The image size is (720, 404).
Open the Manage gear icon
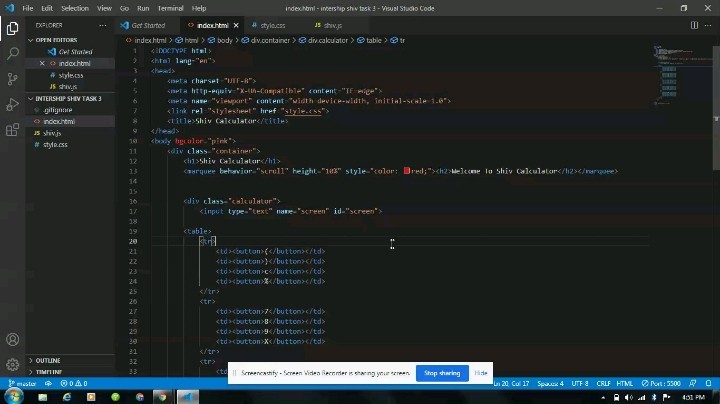coord(12,365)
